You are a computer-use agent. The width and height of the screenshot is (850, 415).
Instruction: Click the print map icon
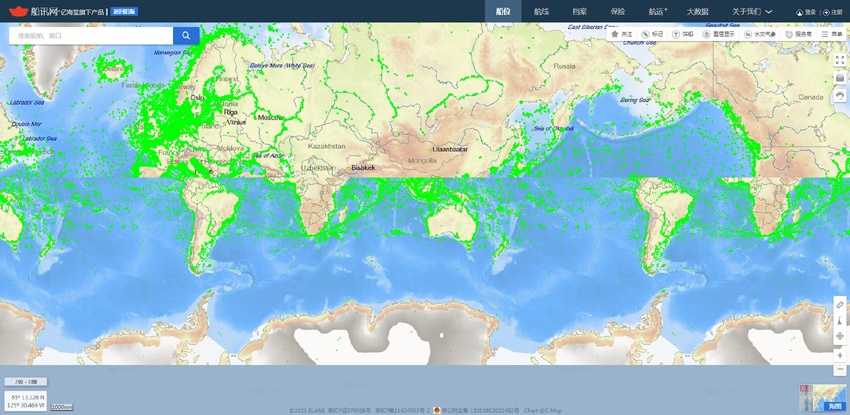(840, 95)
